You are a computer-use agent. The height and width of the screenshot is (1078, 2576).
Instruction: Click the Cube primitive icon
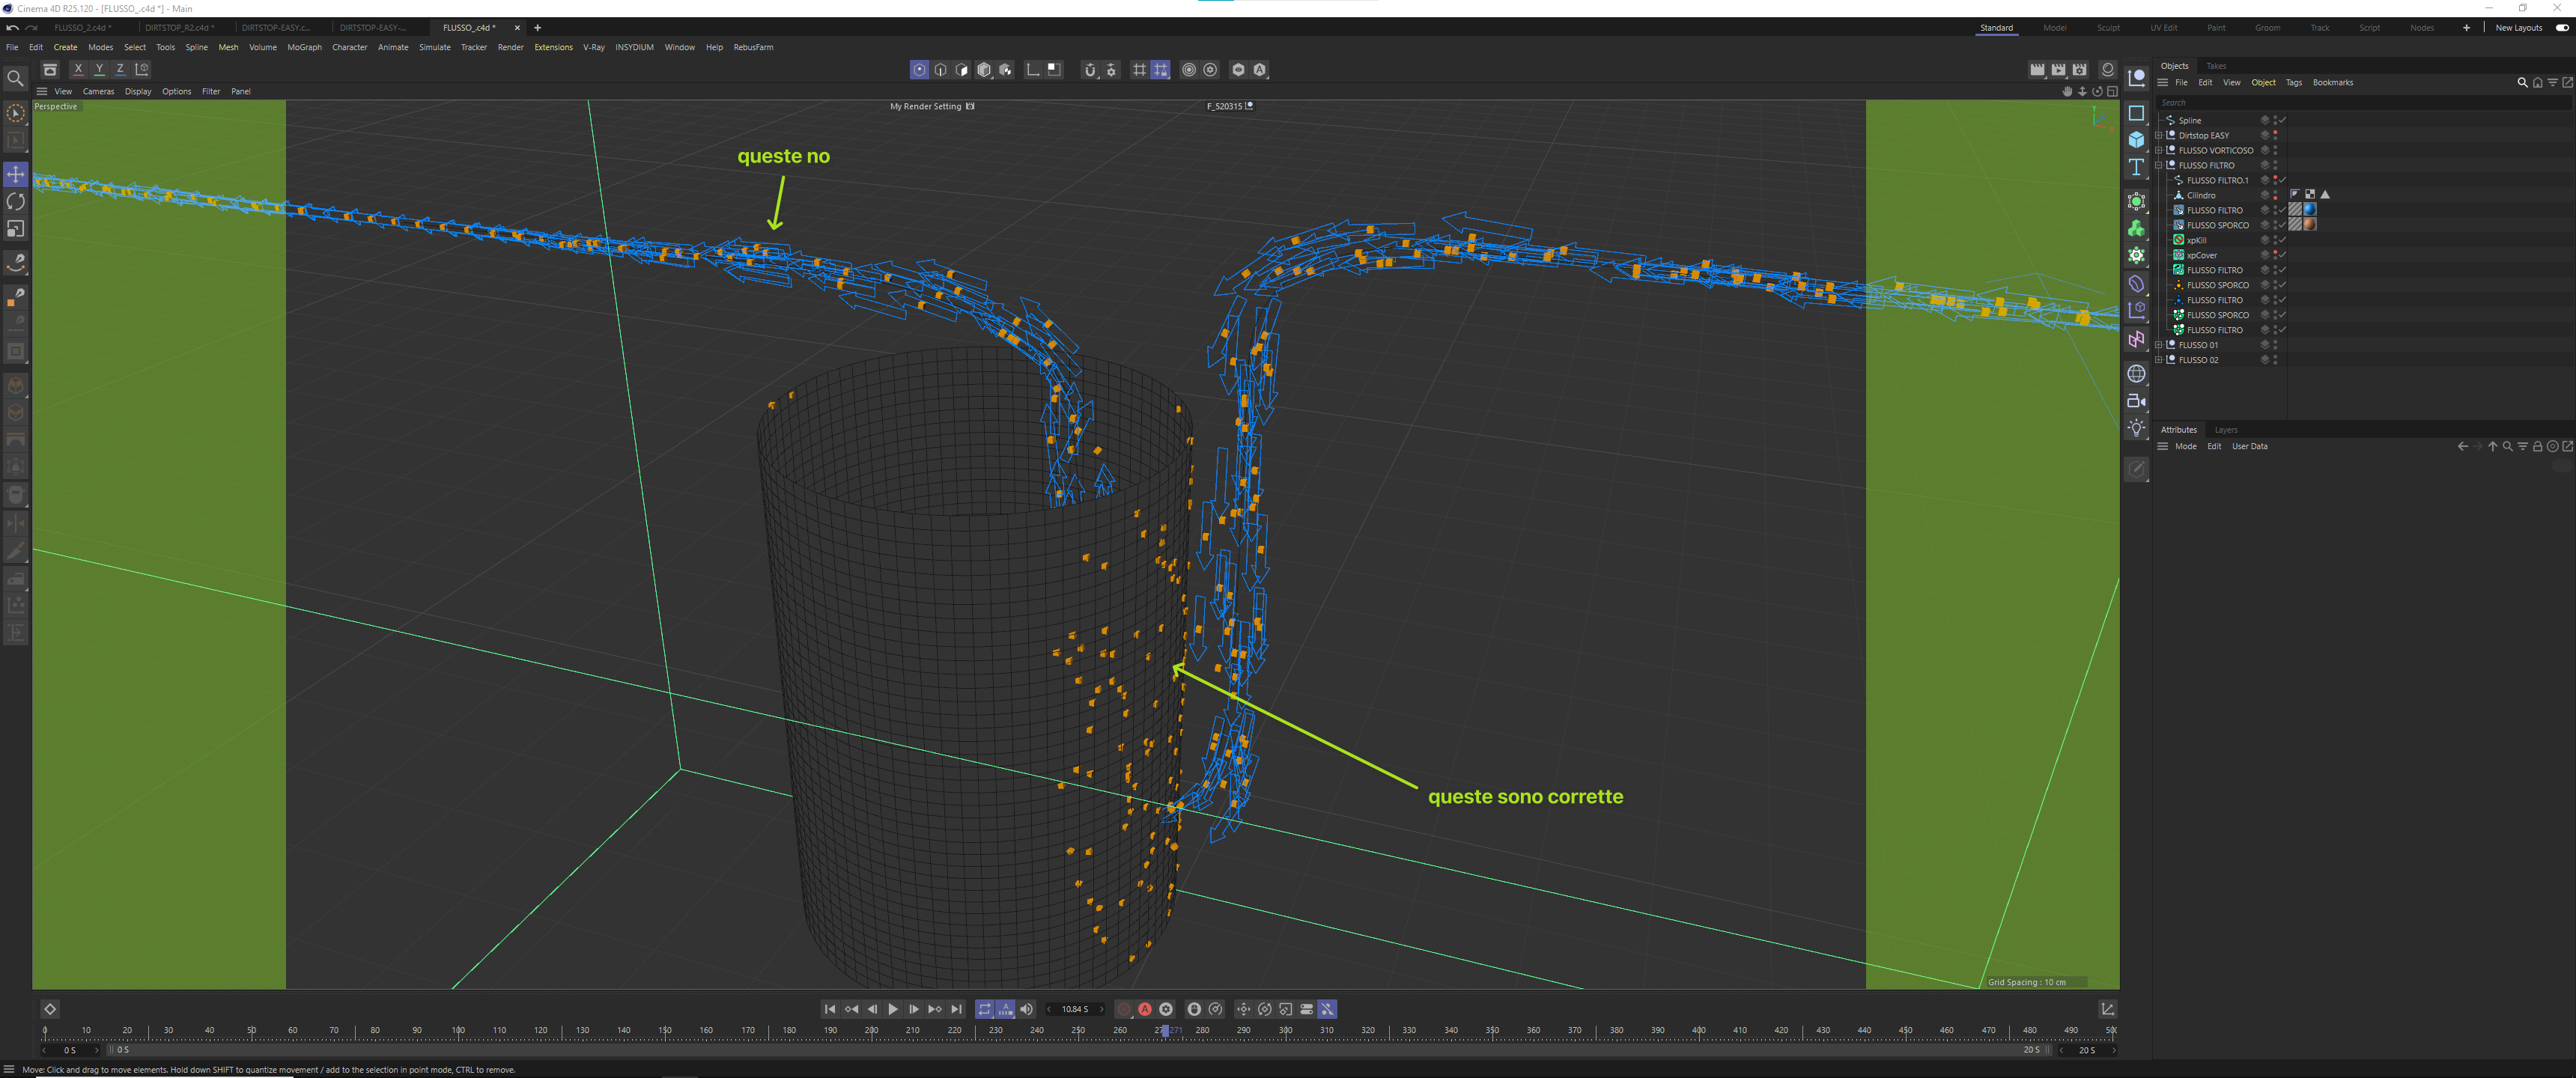click(x=2136, y=140)
